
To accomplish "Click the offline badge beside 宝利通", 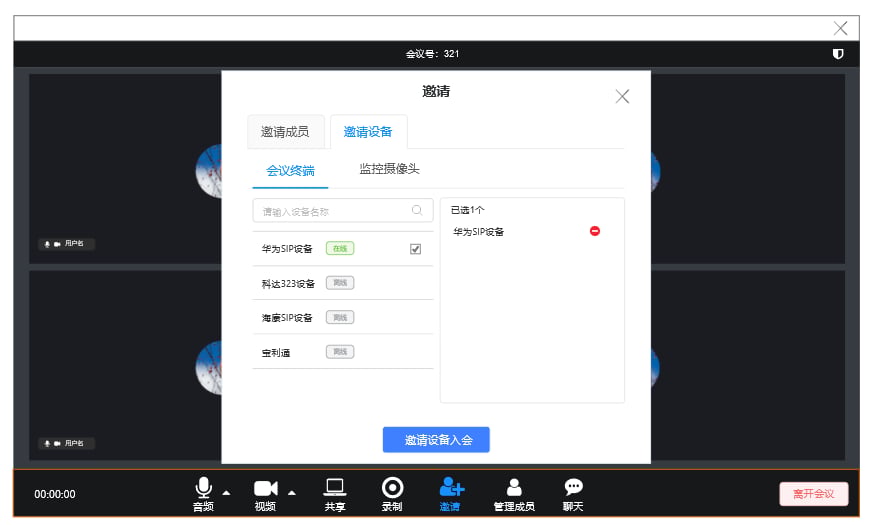I will coord(340,352).
